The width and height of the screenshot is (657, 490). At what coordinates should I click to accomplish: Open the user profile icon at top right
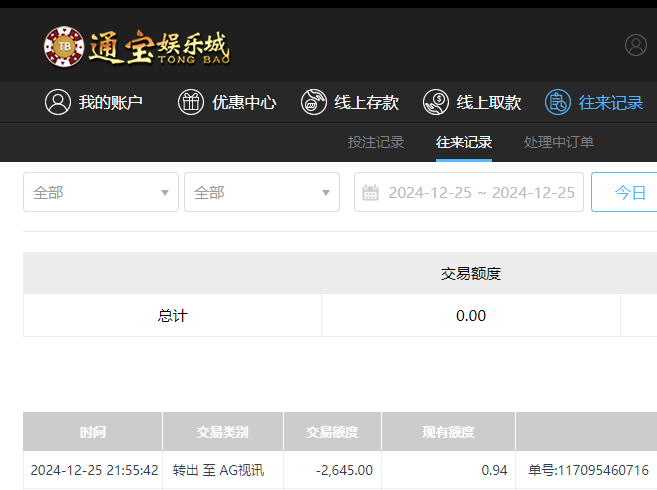pyautogui.click(x=636, y=45)
